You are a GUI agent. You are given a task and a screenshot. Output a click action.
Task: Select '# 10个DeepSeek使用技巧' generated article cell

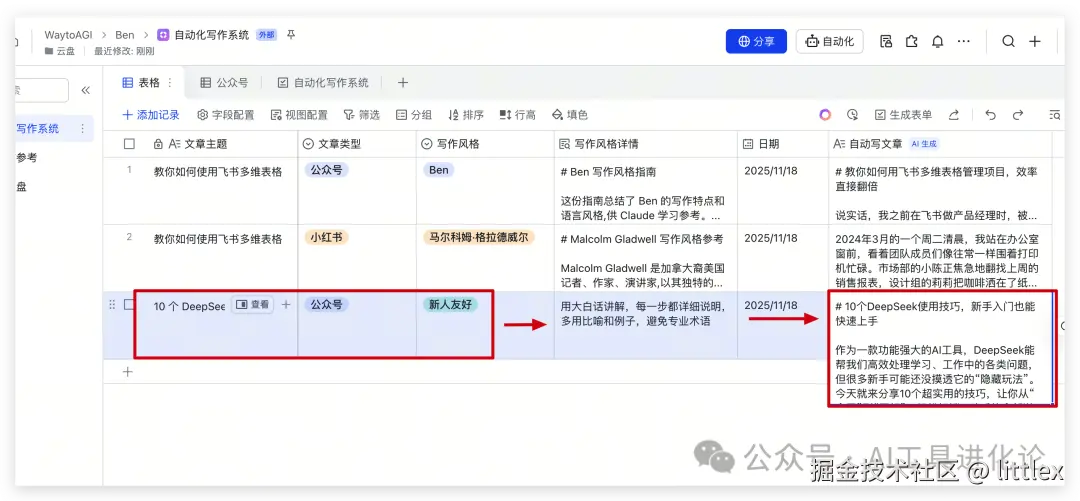point(941,347)
